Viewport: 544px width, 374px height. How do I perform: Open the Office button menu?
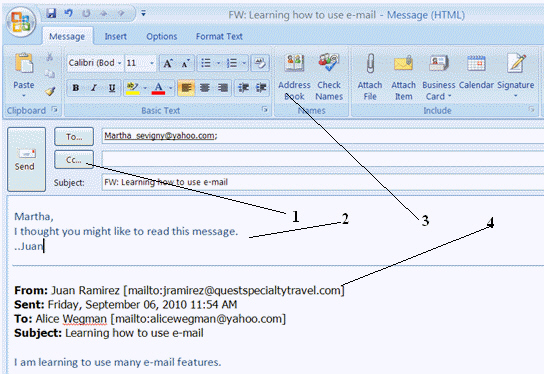point(21,22)
